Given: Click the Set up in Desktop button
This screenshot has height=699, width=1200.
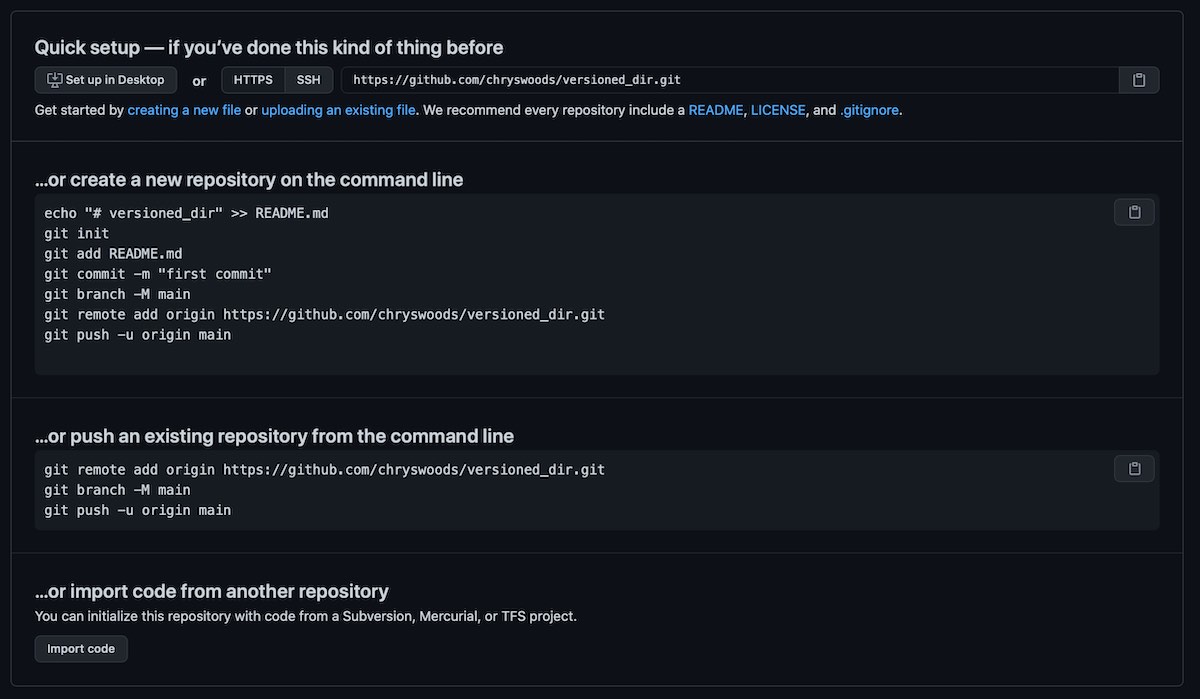Looking at the screenshot, I should (106, 80).
